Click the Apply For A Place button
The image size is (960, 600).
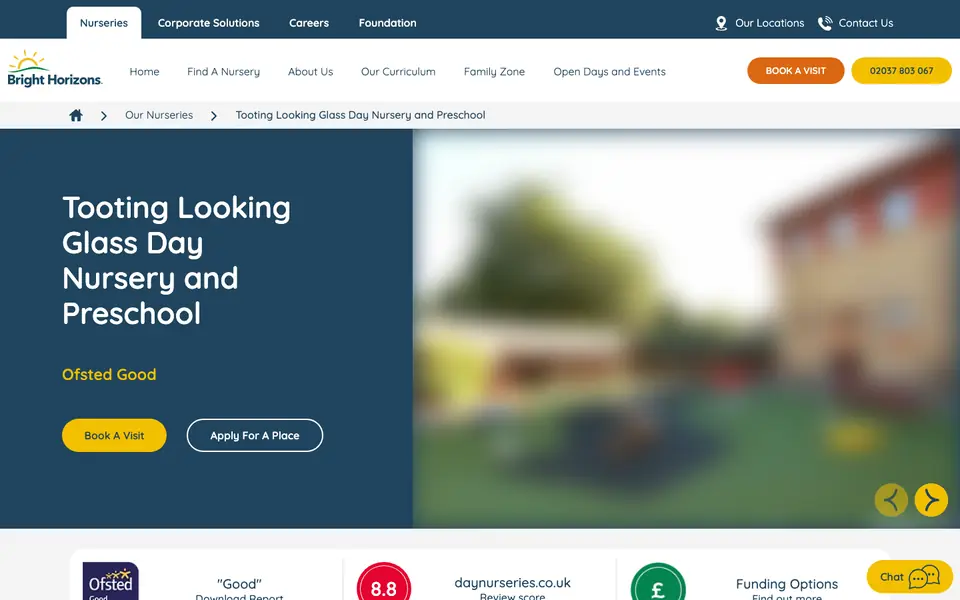[x=255, y=435]
